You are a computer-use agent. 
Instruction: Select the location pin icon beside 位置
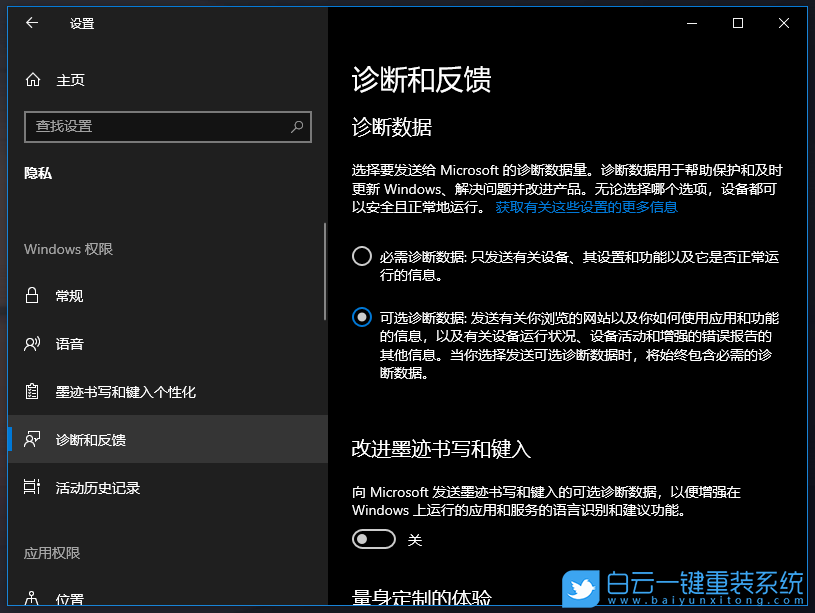[34, 598]
